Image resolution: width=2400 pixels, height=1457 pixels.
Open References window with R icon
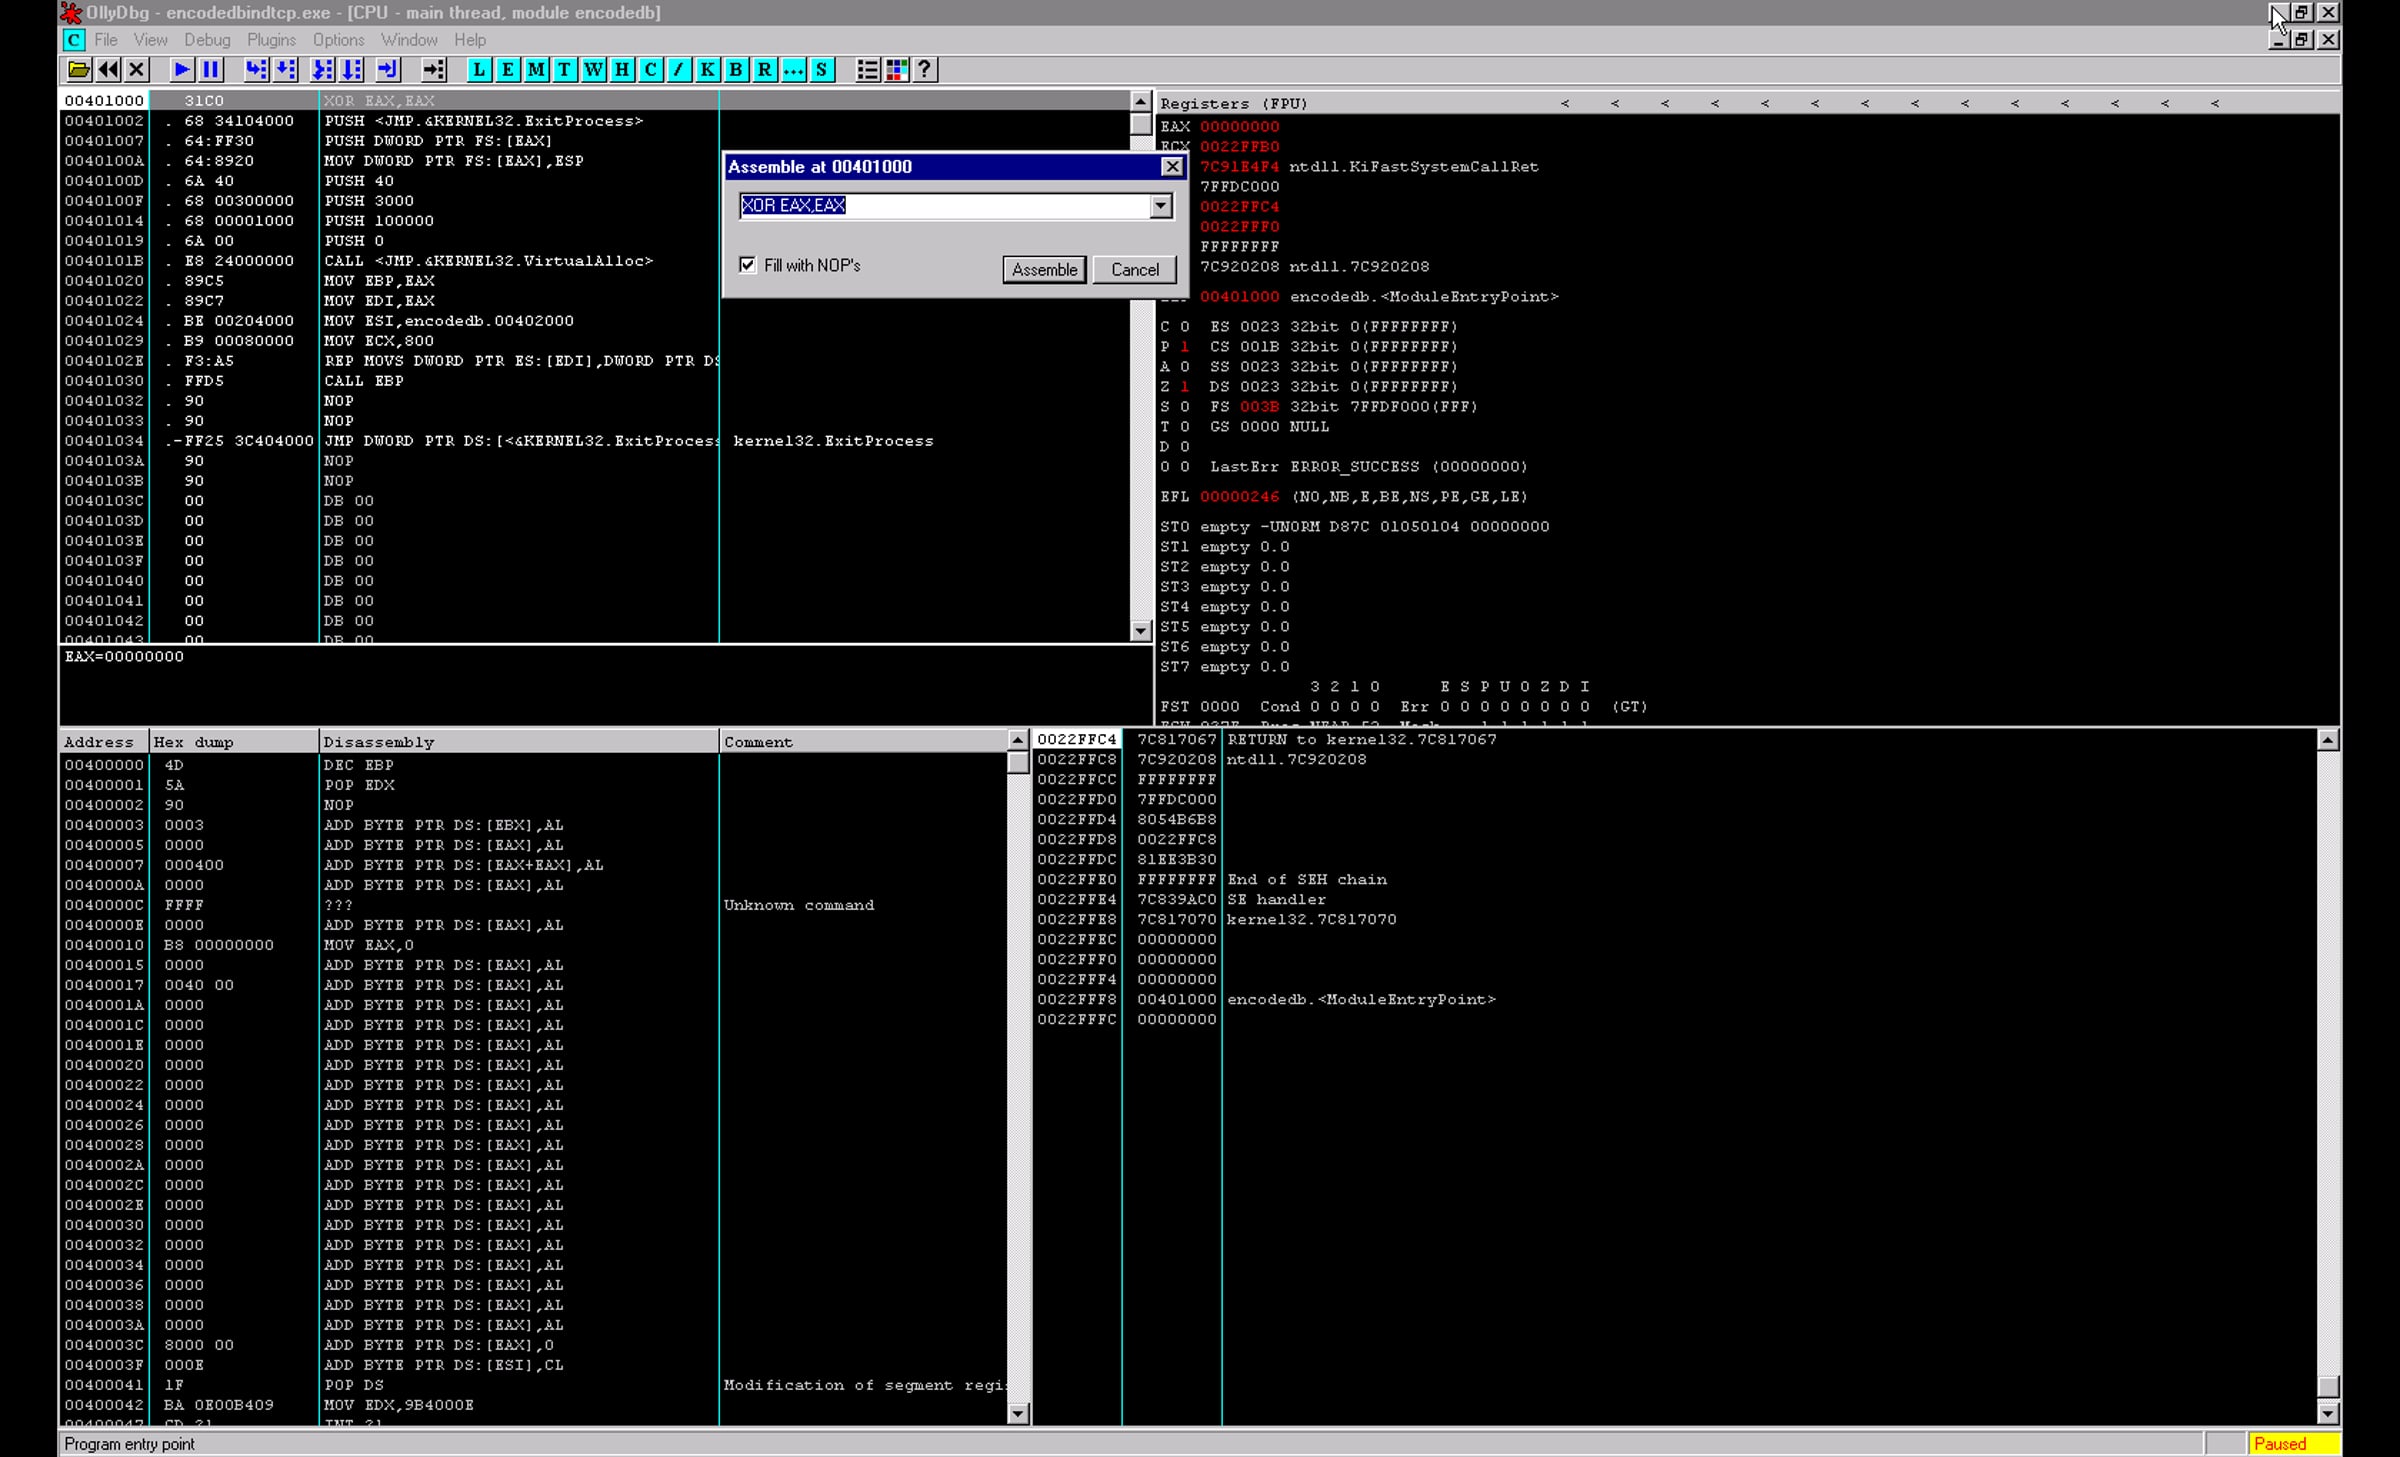pyautogui.click(x=764, y=69)
